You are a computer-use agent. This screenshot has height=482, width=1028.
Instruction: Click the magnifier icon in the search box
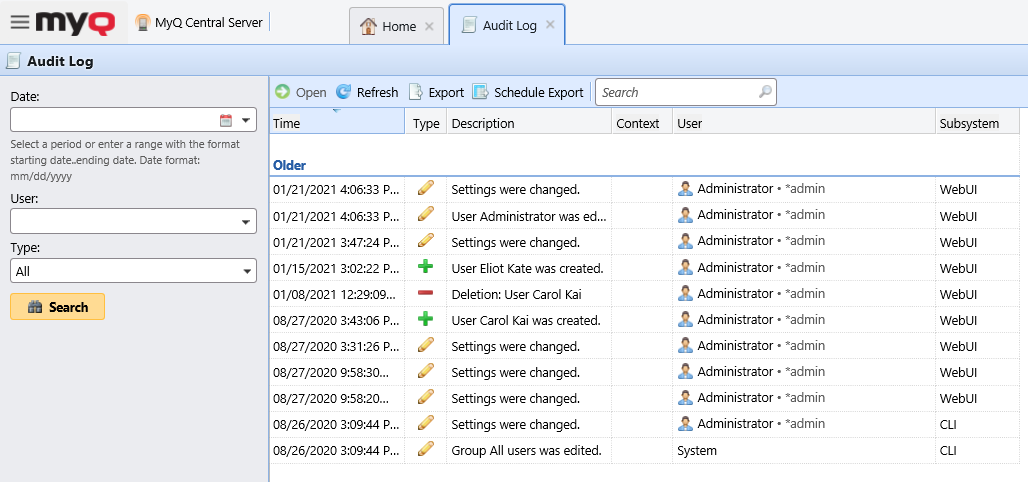[765, 92]
